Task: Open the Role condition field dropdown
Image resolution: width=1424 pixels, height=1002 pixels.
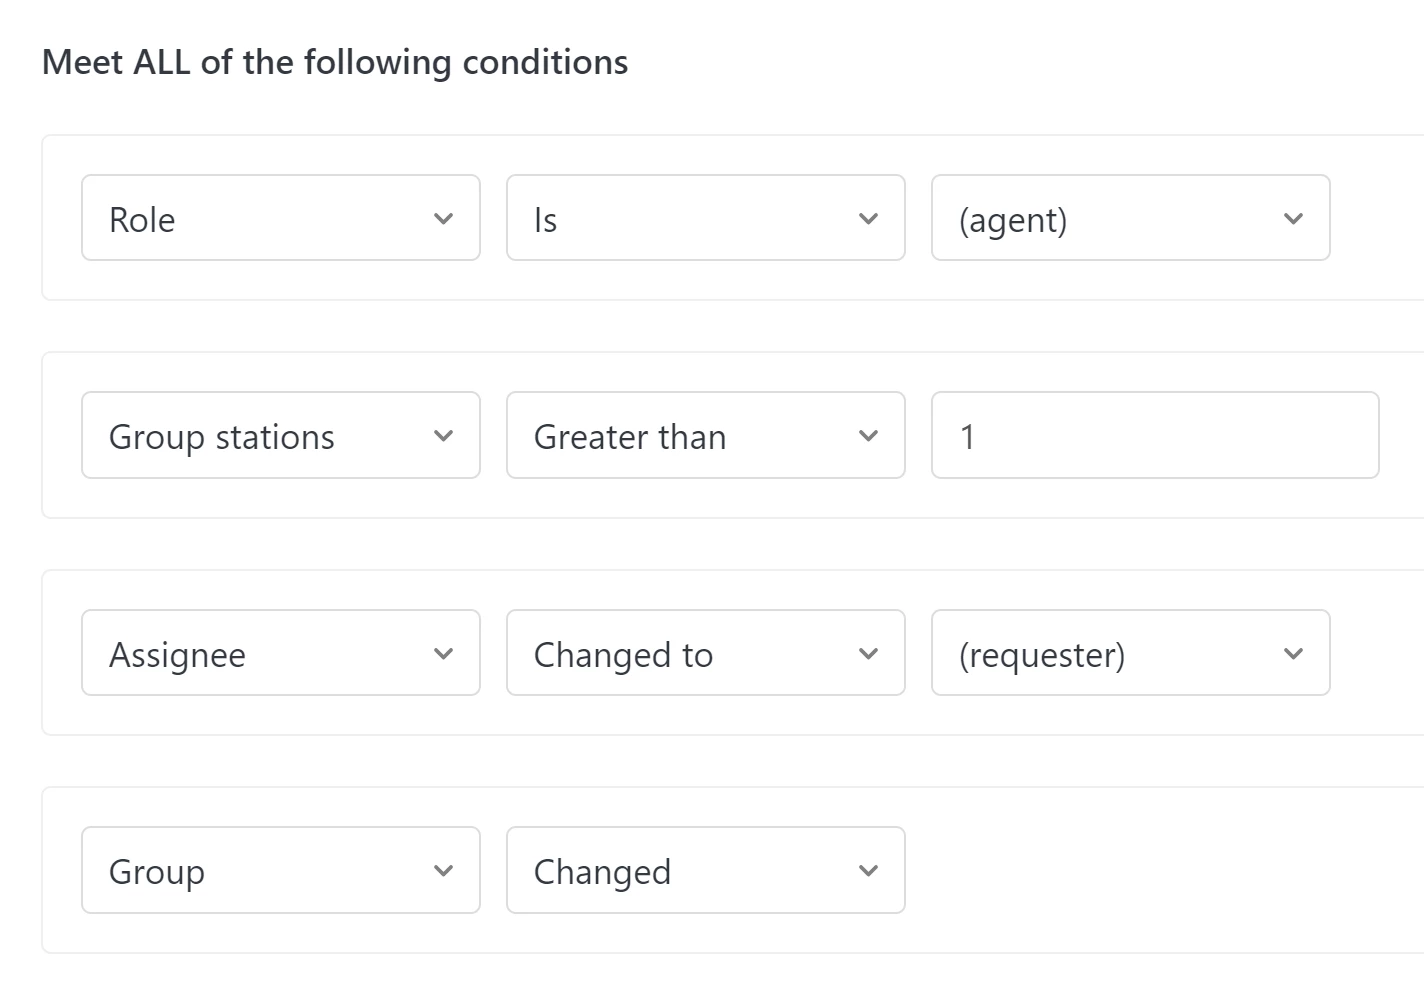Action: (x=280, y=218)
